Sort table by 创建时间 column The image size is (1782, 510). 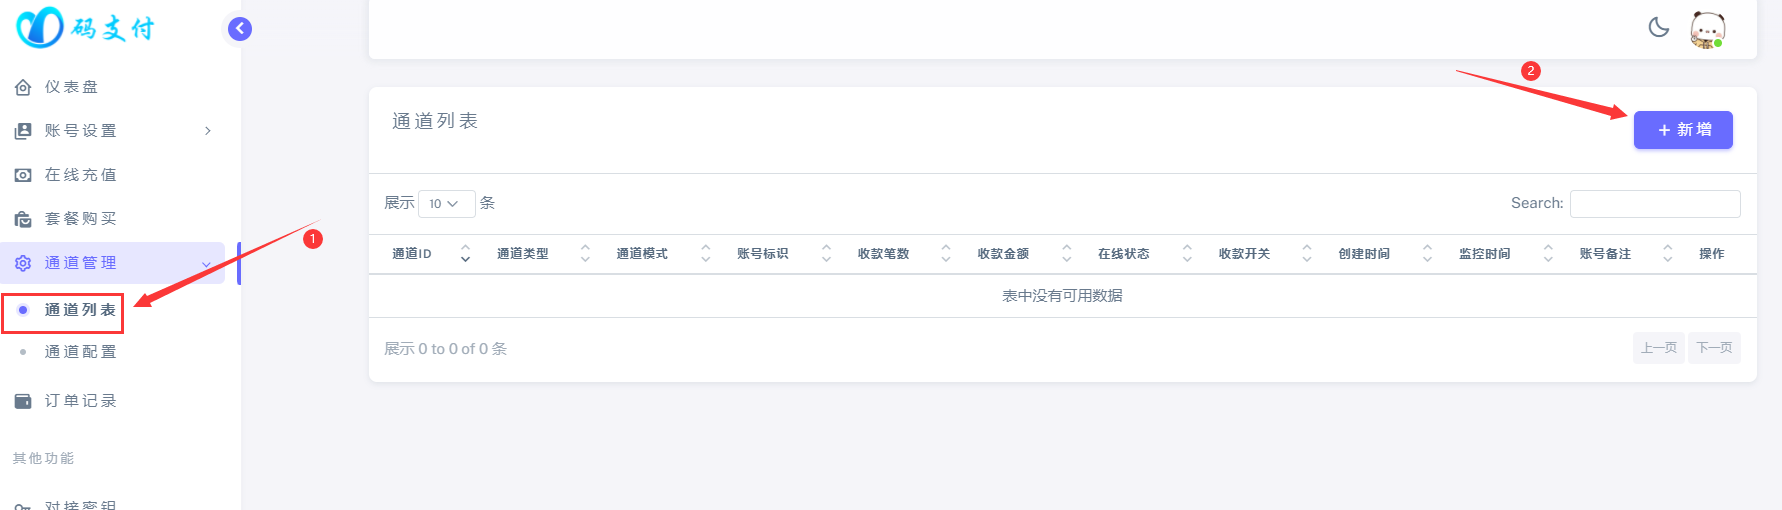click(1384, 254)
